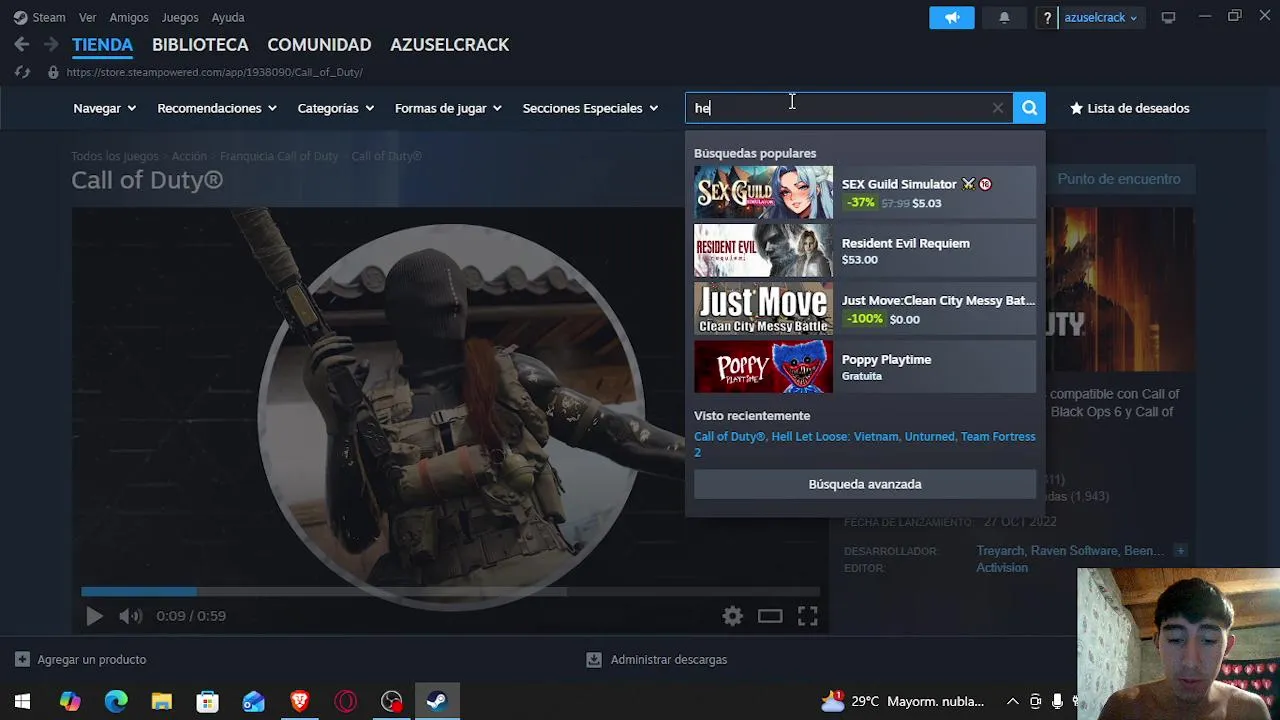This screenshot has height=720, width=1280.
Task: Click the question mark help icon
Action: [1047, 17]
